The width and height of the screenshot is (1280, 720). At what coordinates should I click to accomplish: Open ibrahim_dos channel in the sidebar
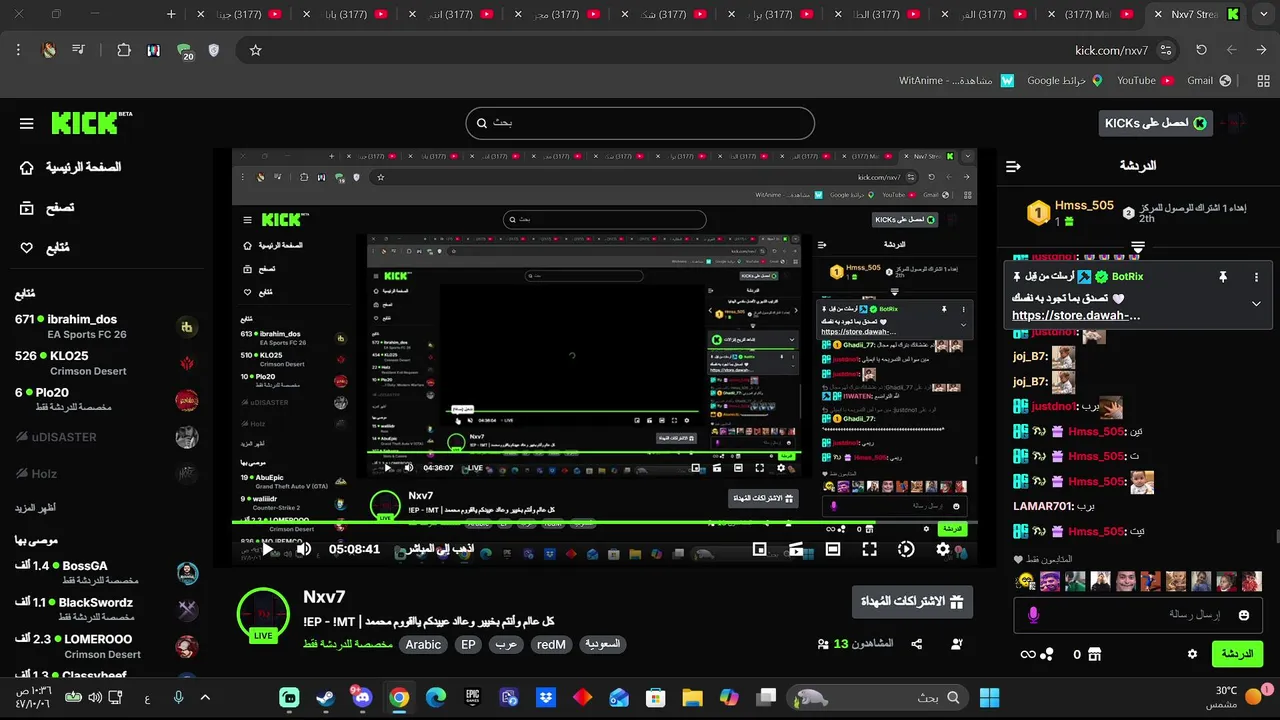click(106, 326)
